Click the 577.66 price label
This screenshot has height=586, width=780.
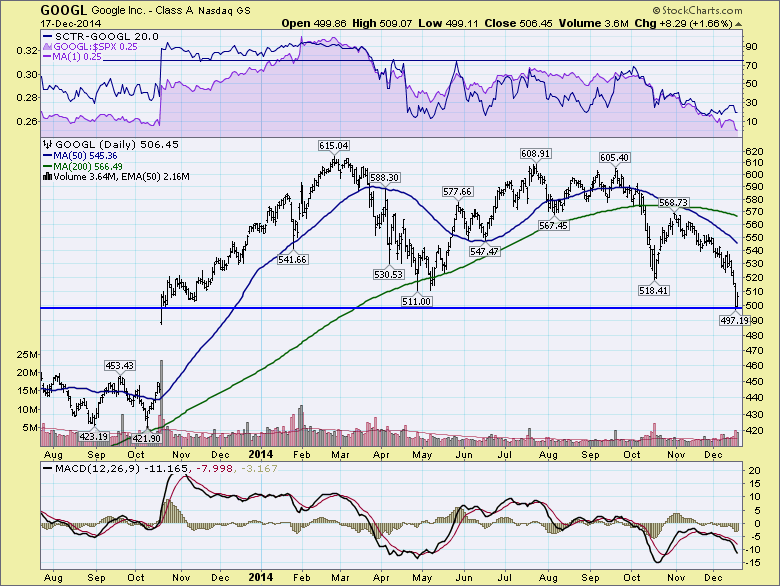coord(458,192)
